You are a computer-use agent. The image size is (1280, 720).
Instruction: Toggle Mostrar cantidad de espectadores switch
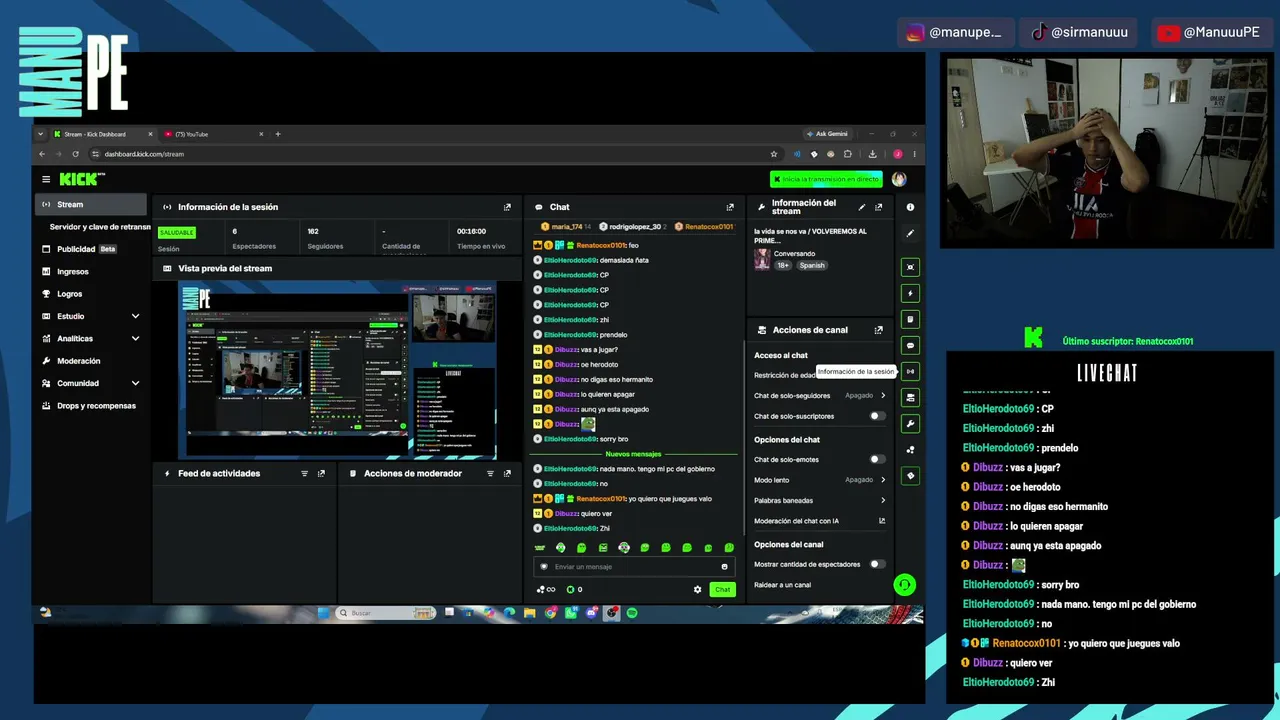877,564
